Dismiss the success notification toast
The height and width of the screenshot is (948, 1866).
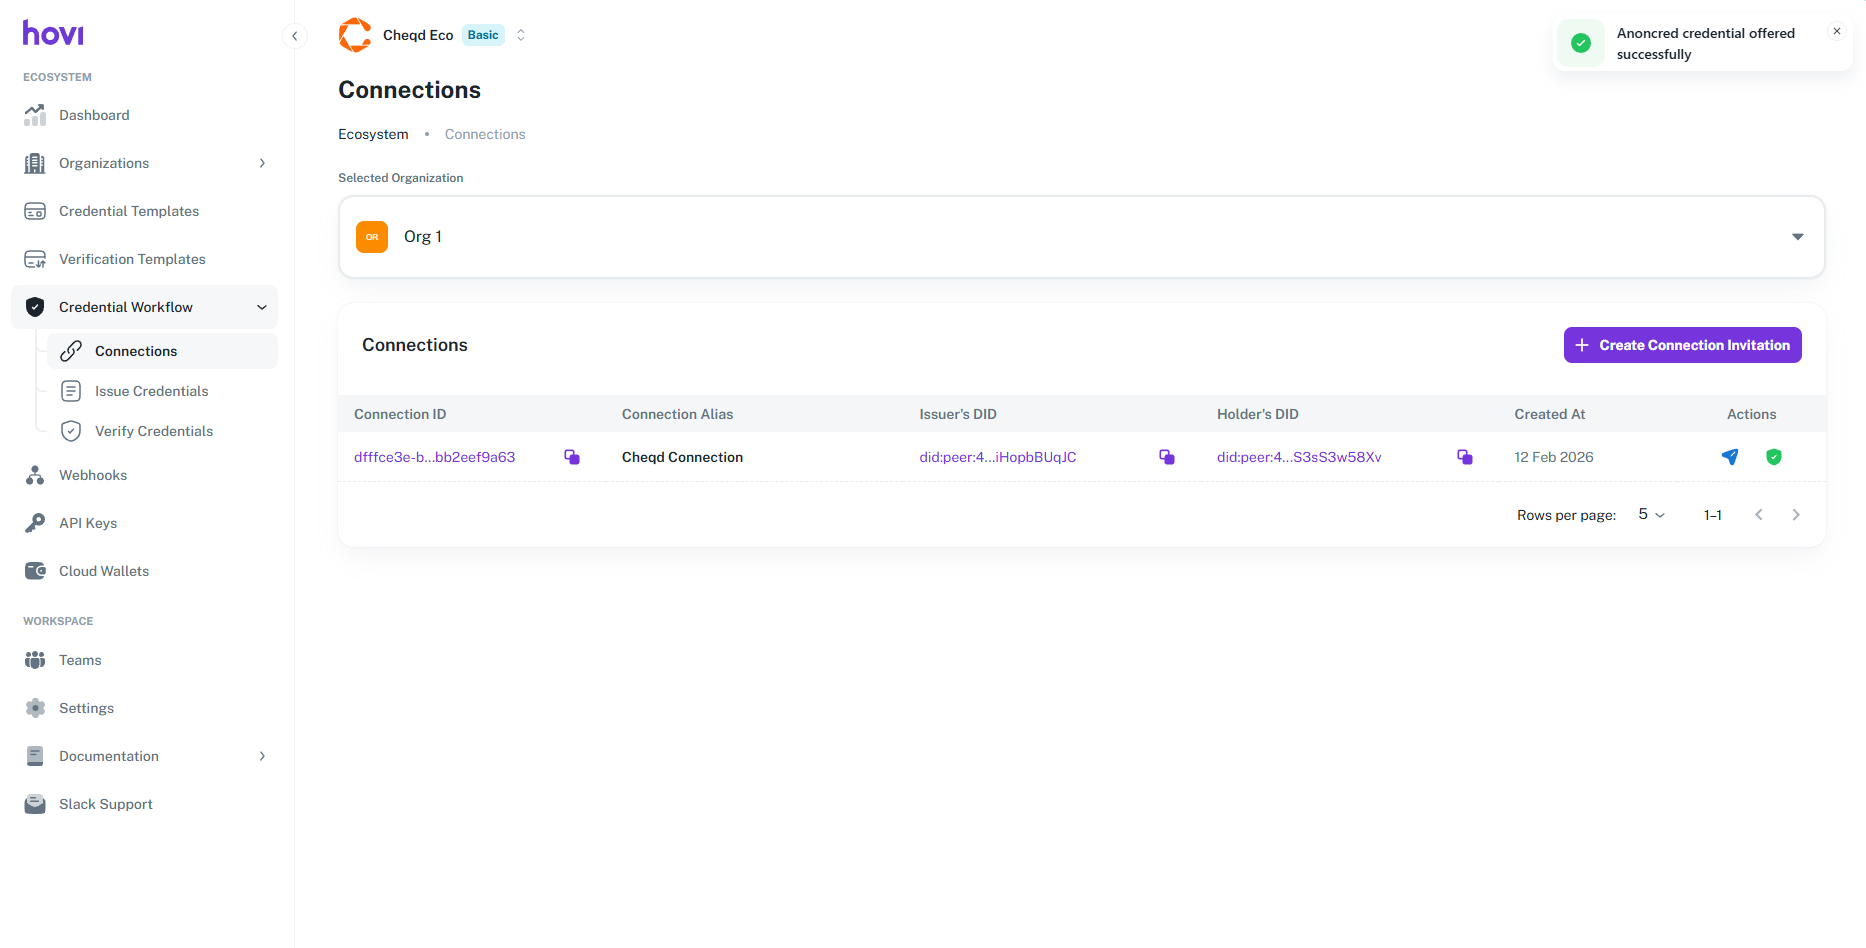(x=1836, y=32)
